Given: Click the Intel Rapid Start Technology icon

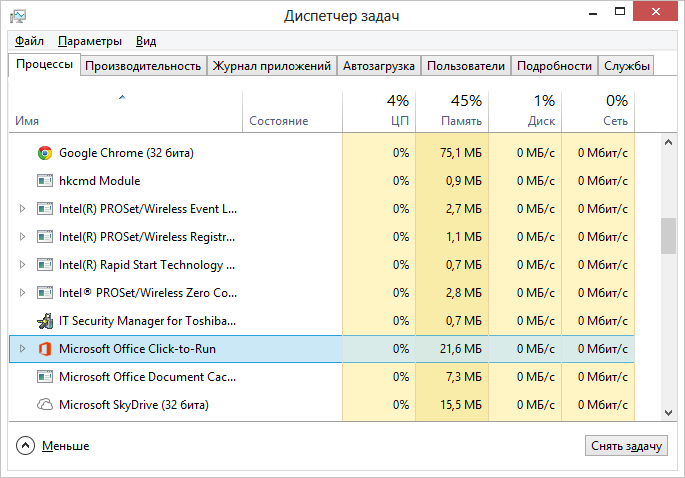Looking at the screenshot, I should click(45, 265).
